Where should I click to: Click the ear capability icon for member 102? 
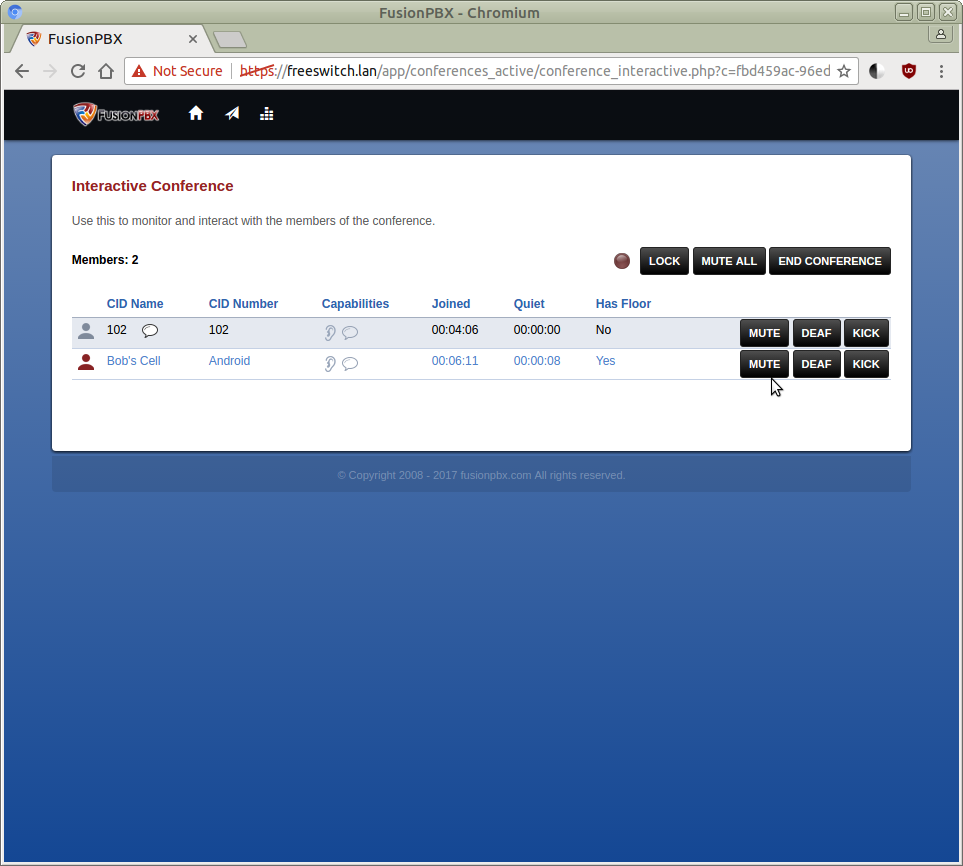330,333
